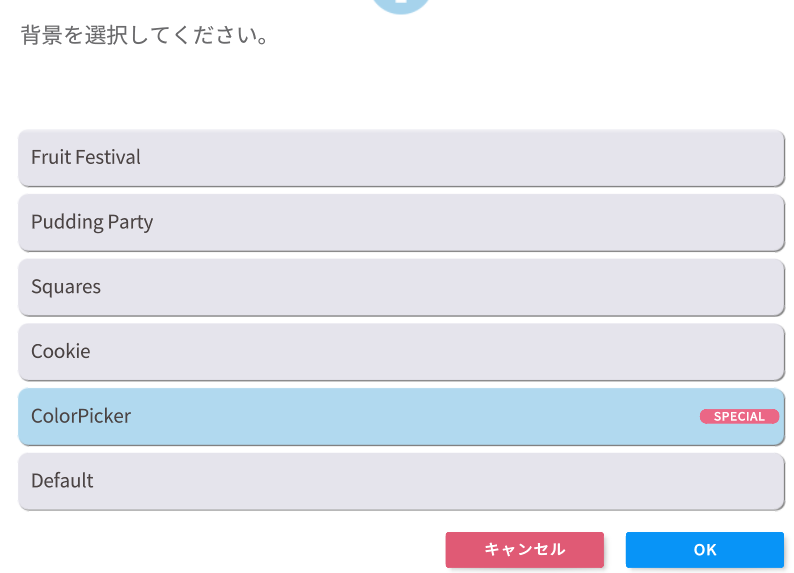This screenshot has width=794, height=573.
Task: Click the 'Fruit Festival' label text
Action: (86, 157)
